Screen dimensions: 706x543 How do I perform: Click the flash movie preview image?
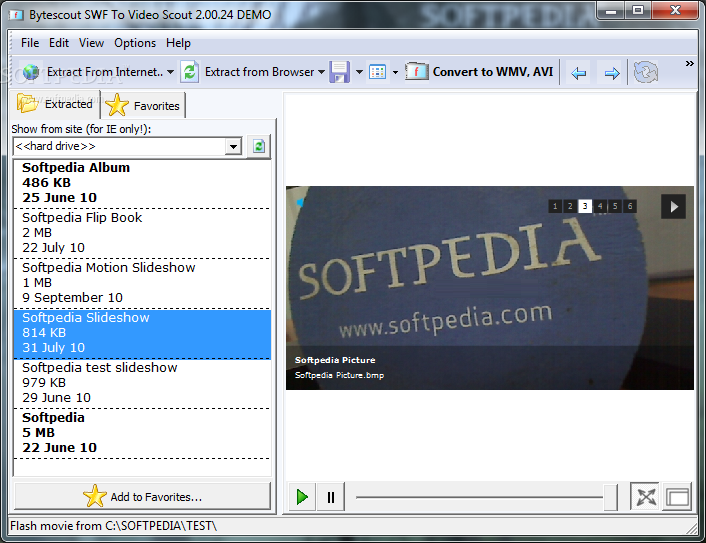coord(489,288)
